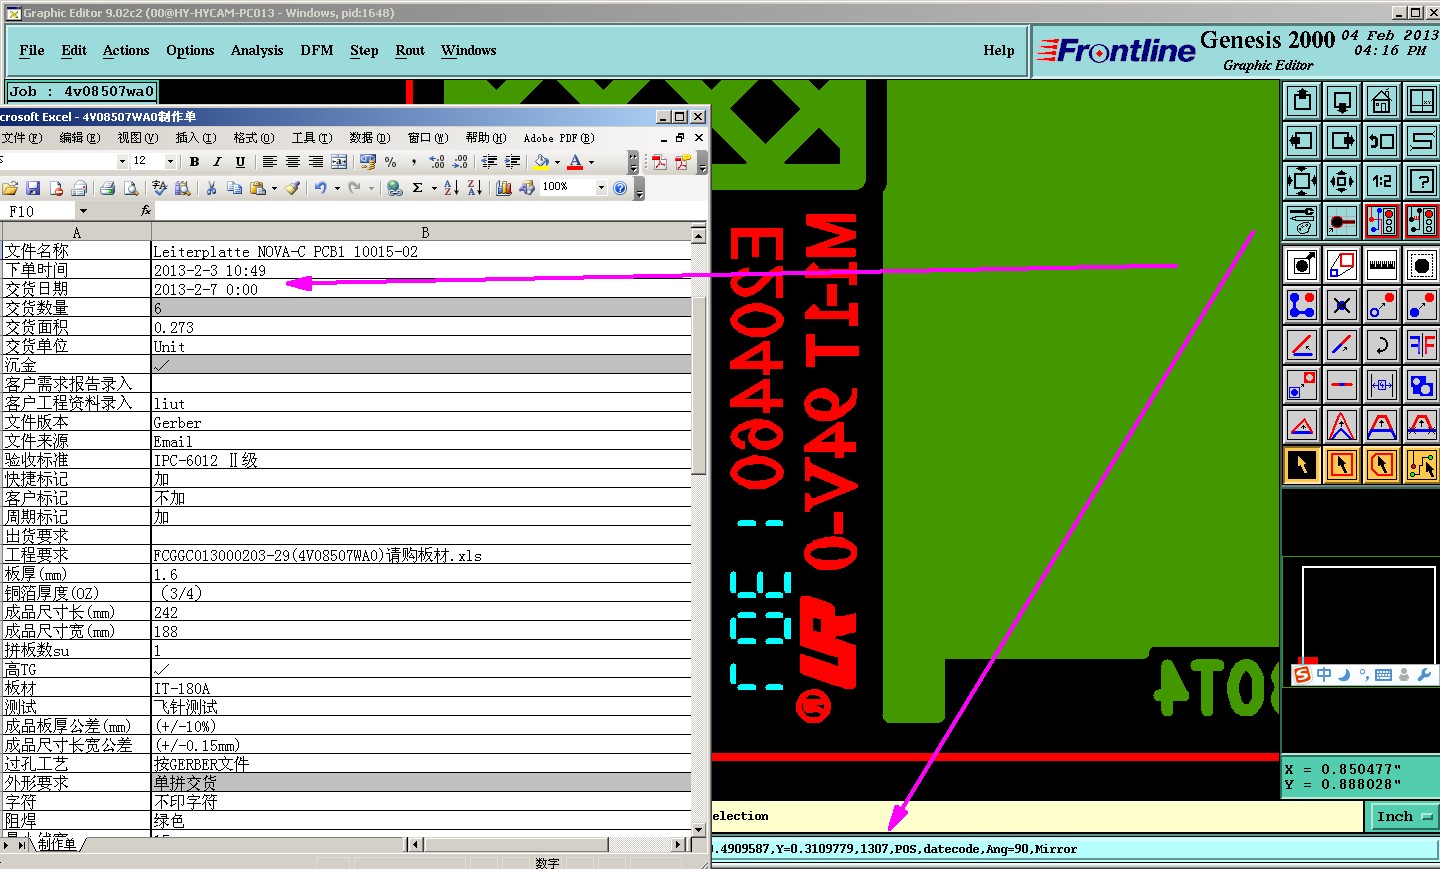Click the percent style icon in Excel
The height and width of the screenshot is (869, 1440).
point(390,162)
